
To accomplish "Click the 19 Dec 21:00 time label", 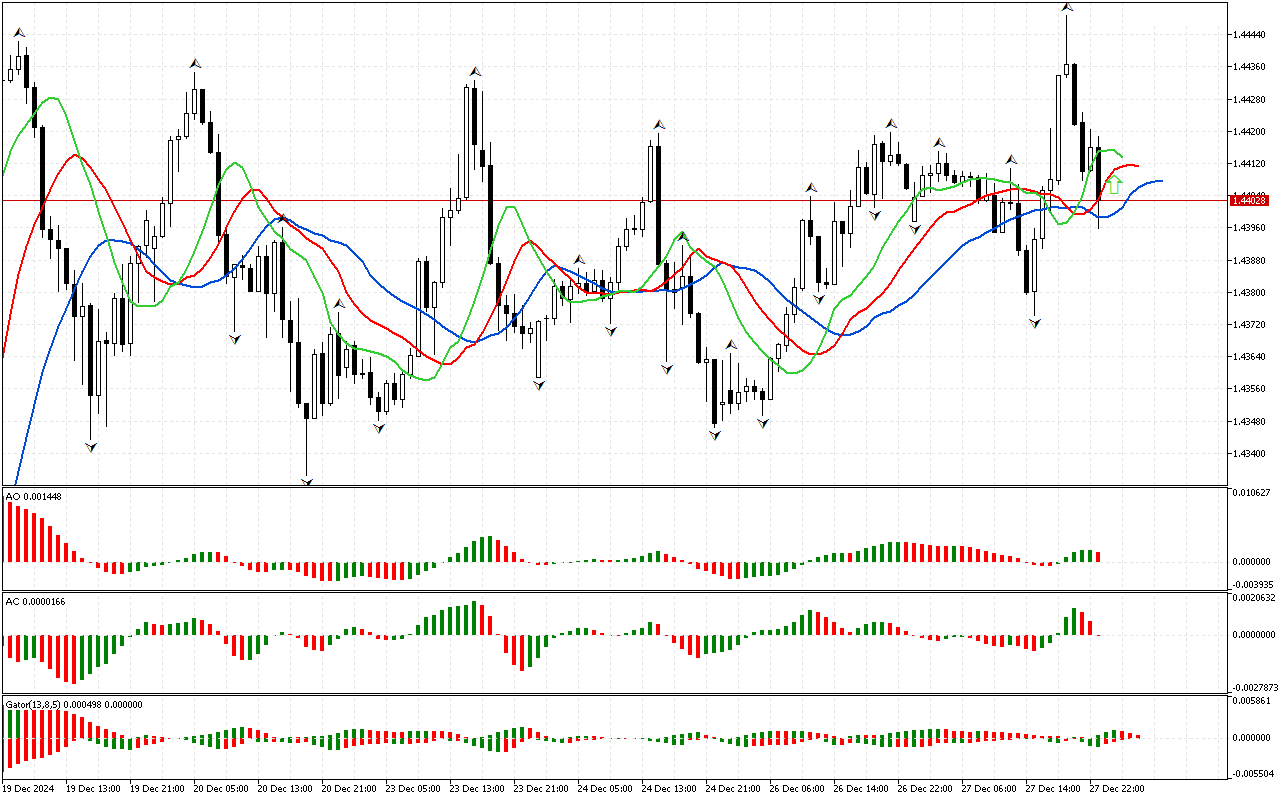I will click(157, 789).
